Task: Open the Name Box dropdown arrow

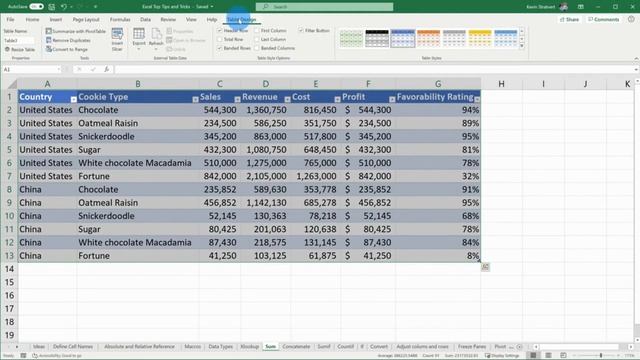Action: (59, 69)
